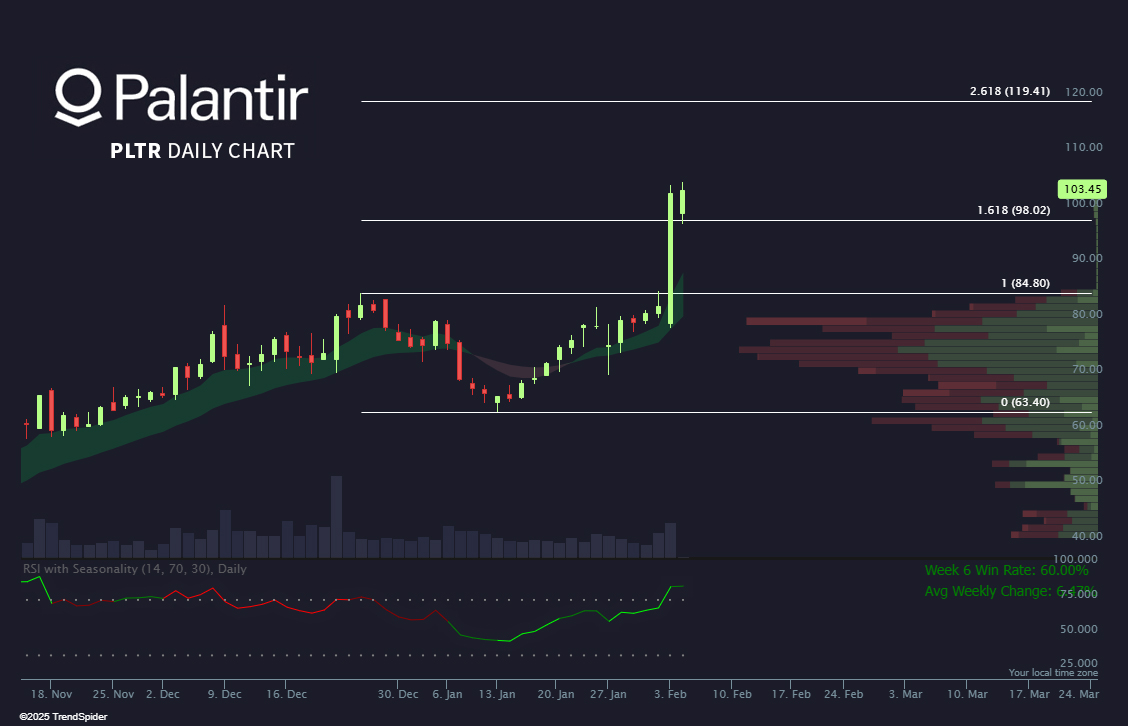Click the 90.00 price axis label
The height and width of the screenshot is (726, 1128).
click(1087, 258)
